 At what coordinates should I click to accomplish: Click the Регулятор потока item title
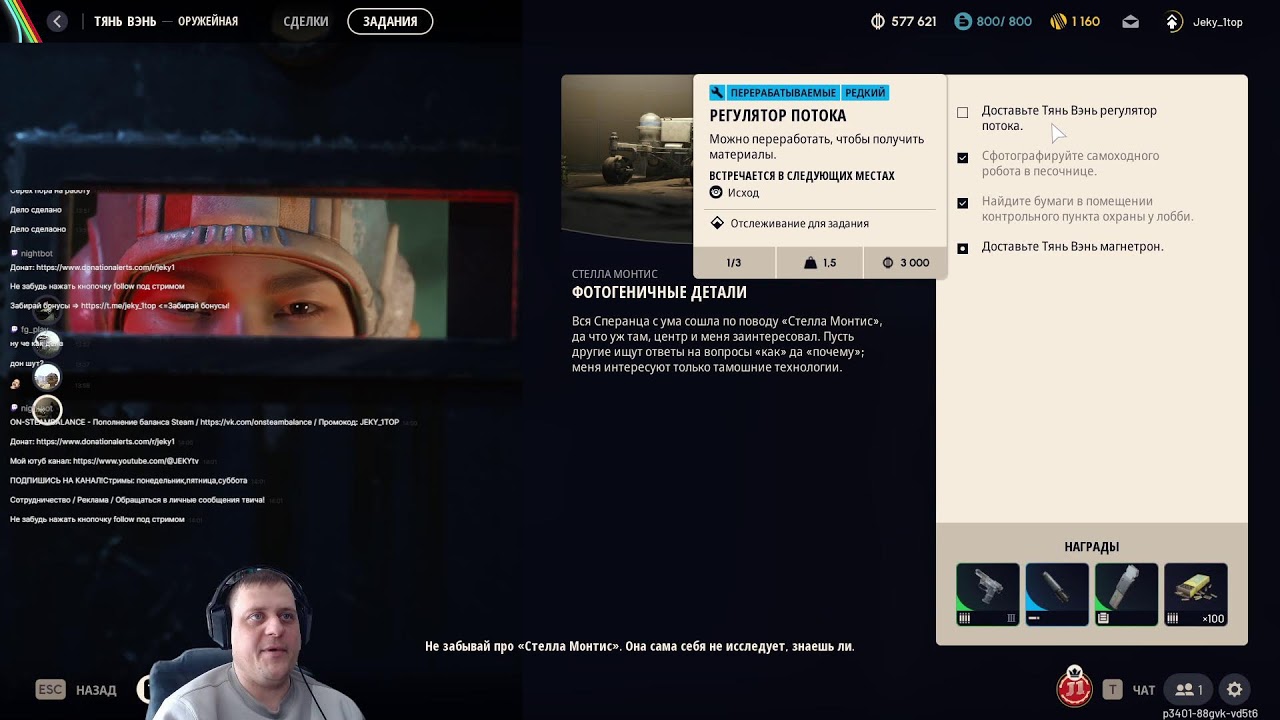click(x=778, y=116)
